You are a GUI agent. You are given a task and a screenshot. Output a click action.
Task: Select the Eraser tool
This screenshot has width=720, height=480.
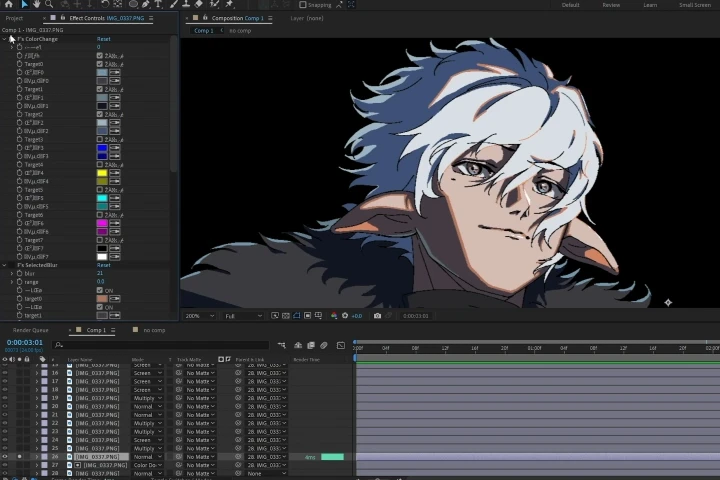[x=199, y=4]
